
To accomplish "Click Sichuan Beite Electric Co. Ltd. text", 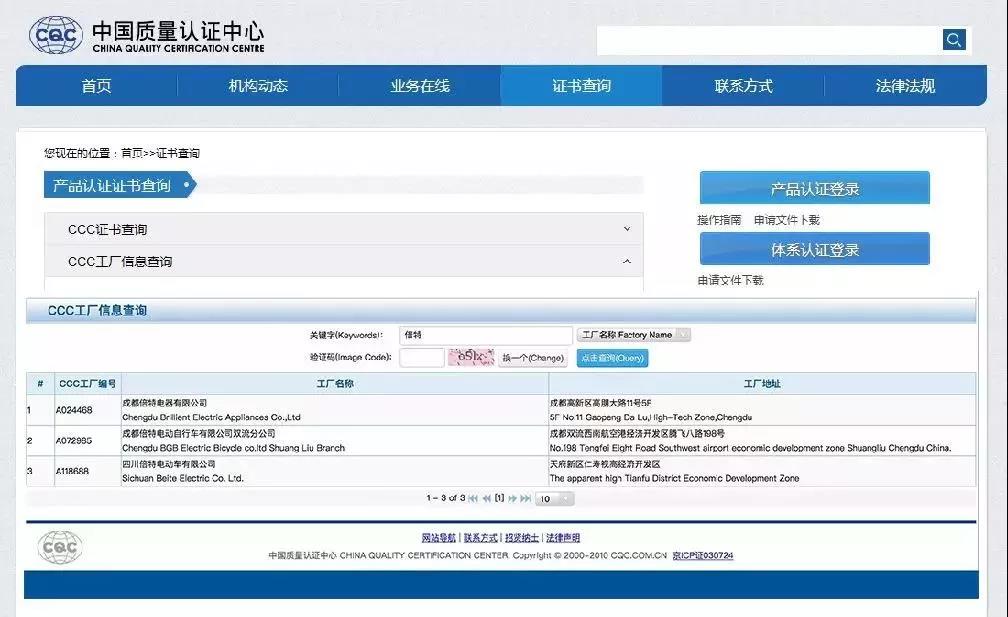I will [183, 478].
